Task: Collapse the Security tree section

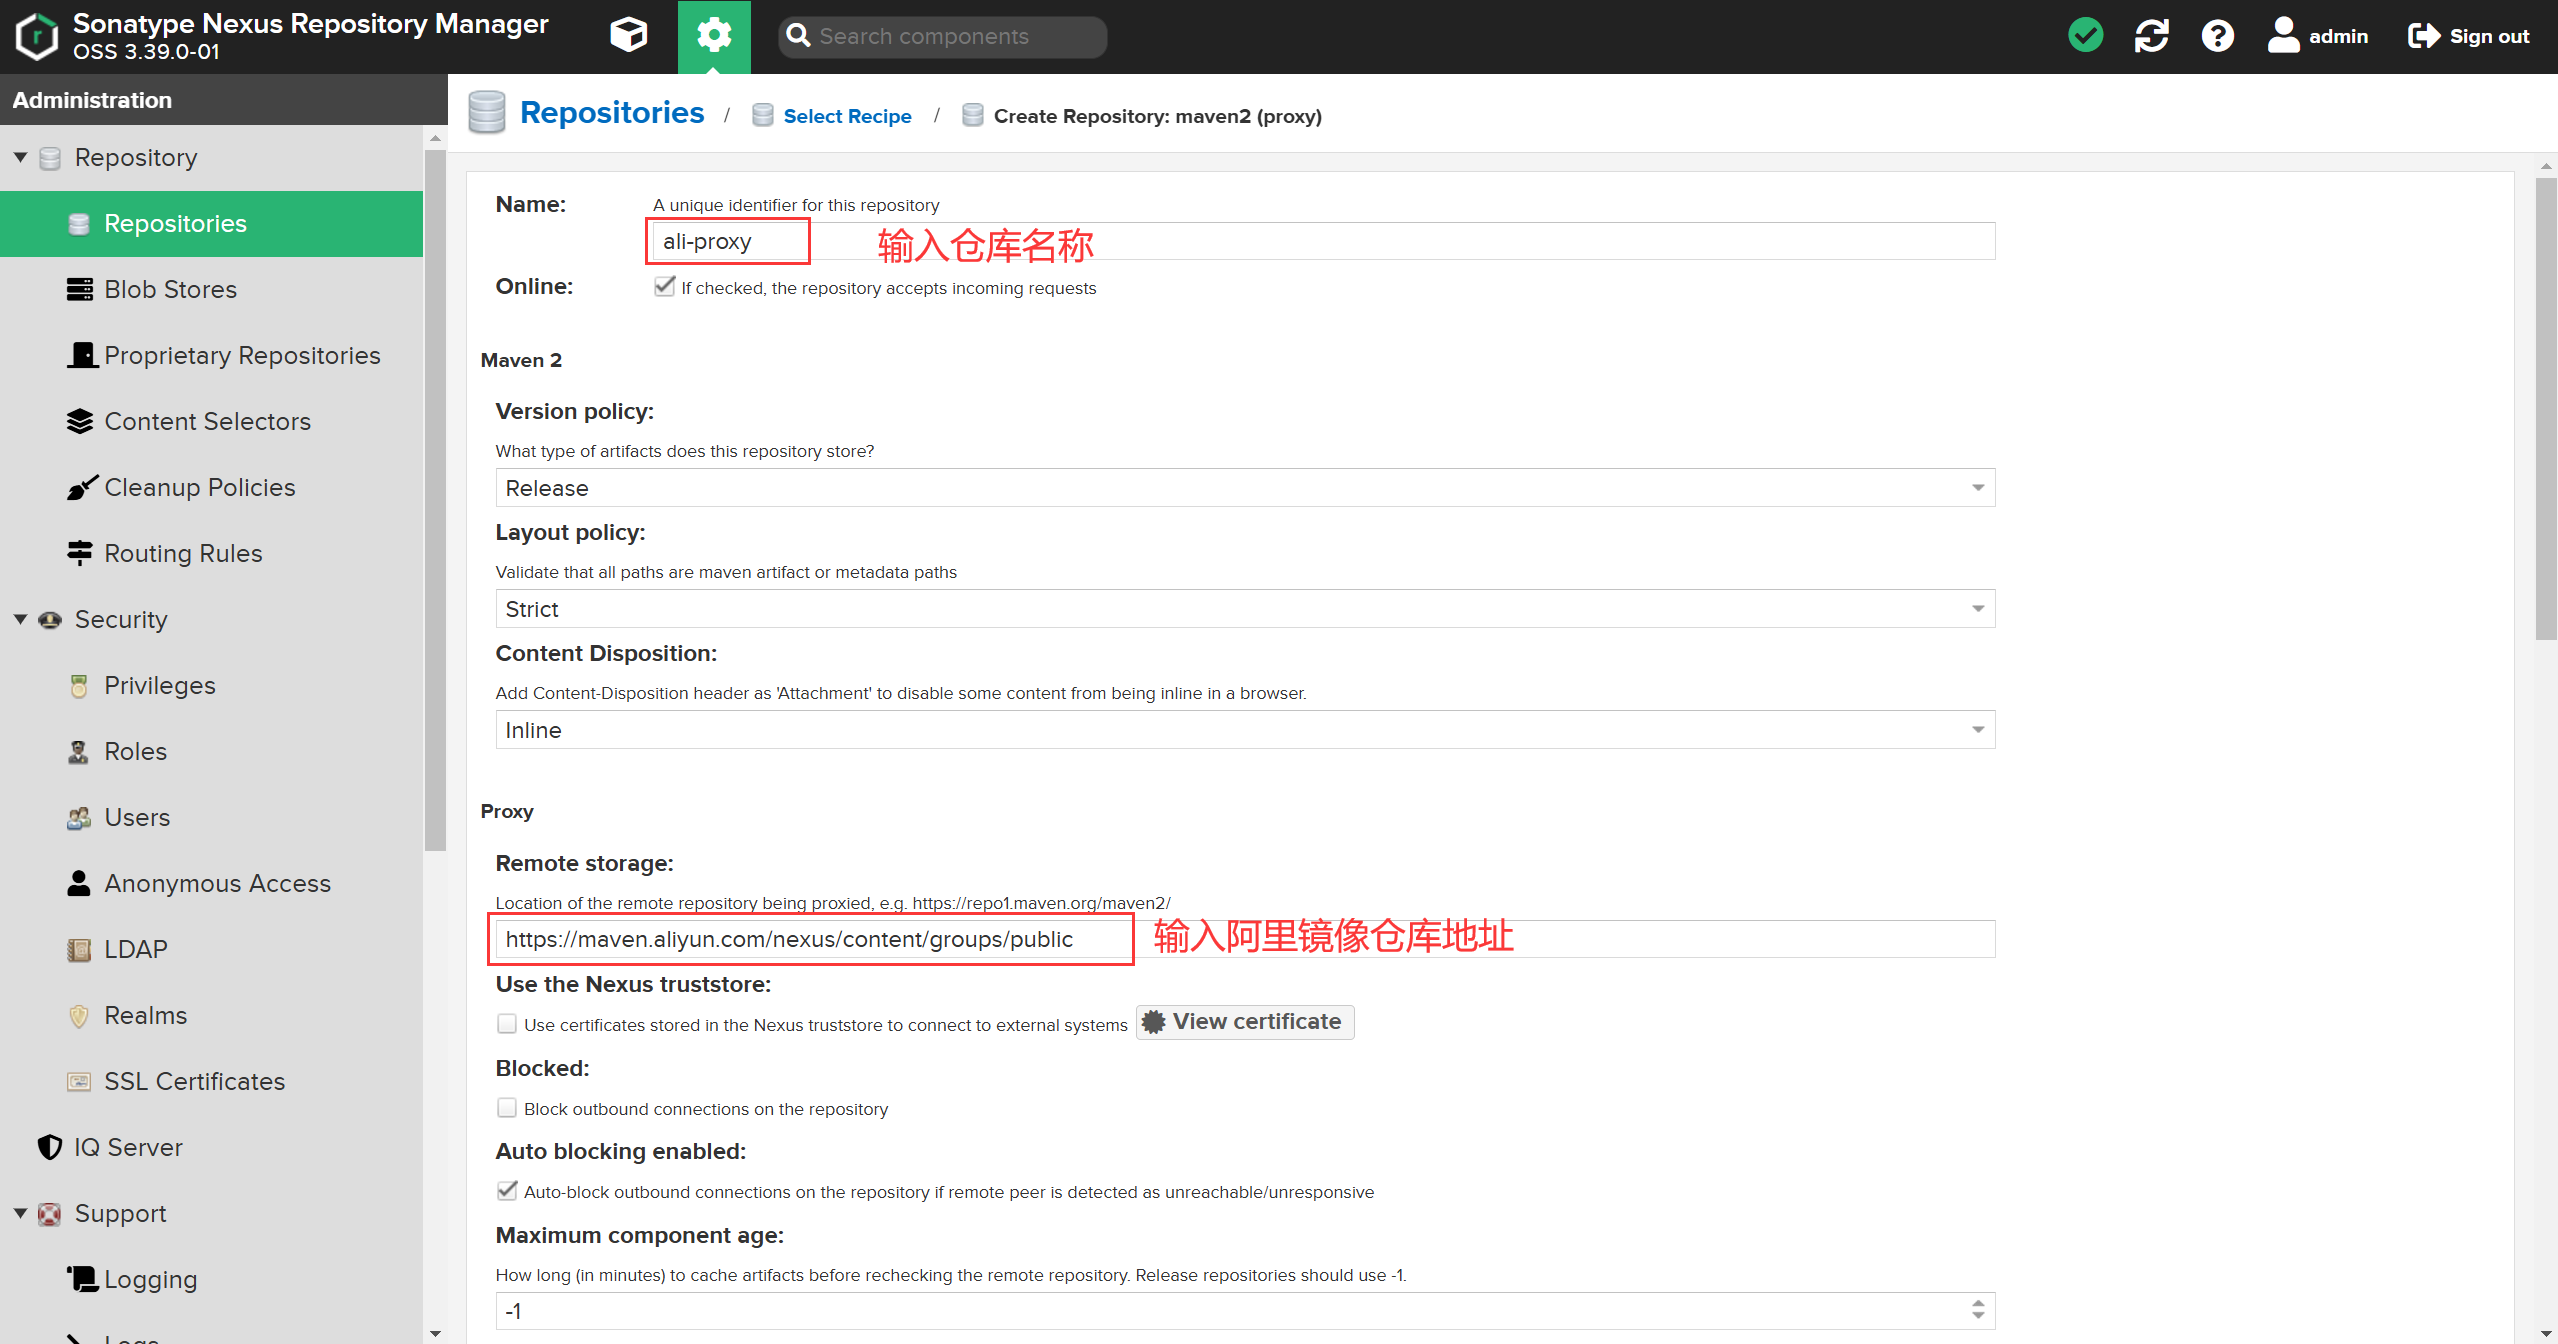Action: (20, 619)
